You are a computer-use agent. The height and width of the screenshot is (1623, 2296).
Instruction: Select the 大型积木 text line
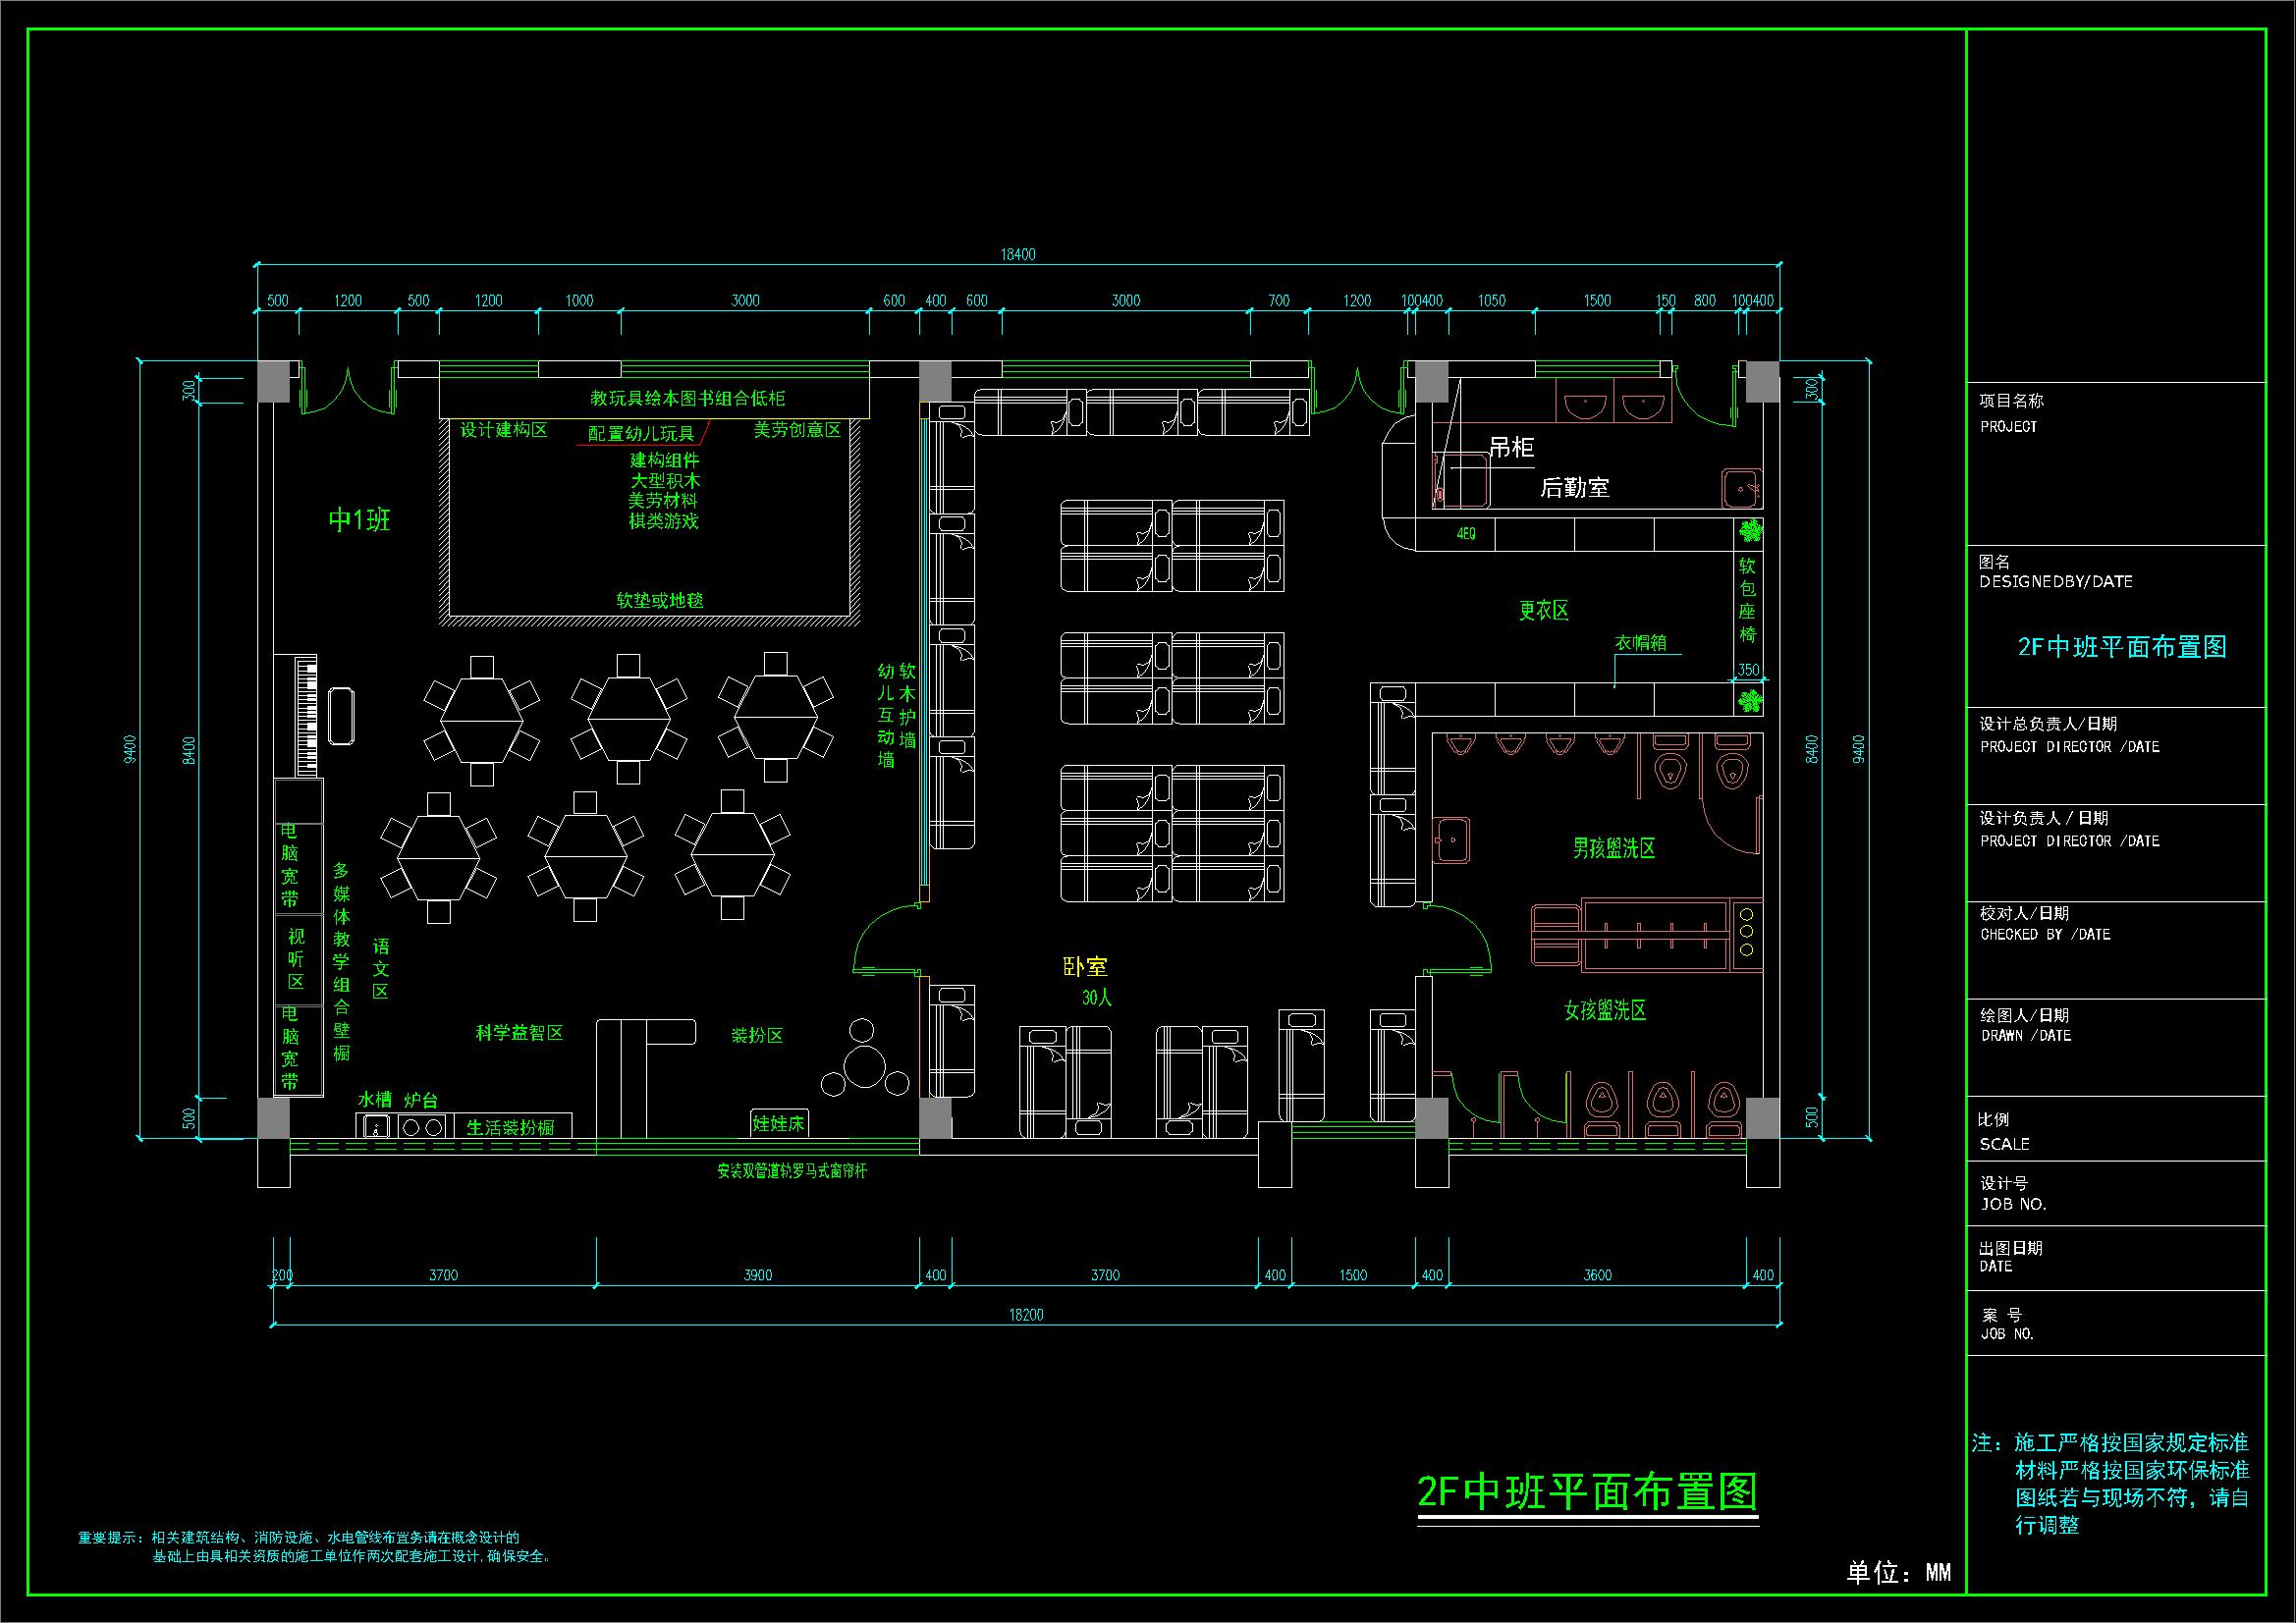click(664, 481)
